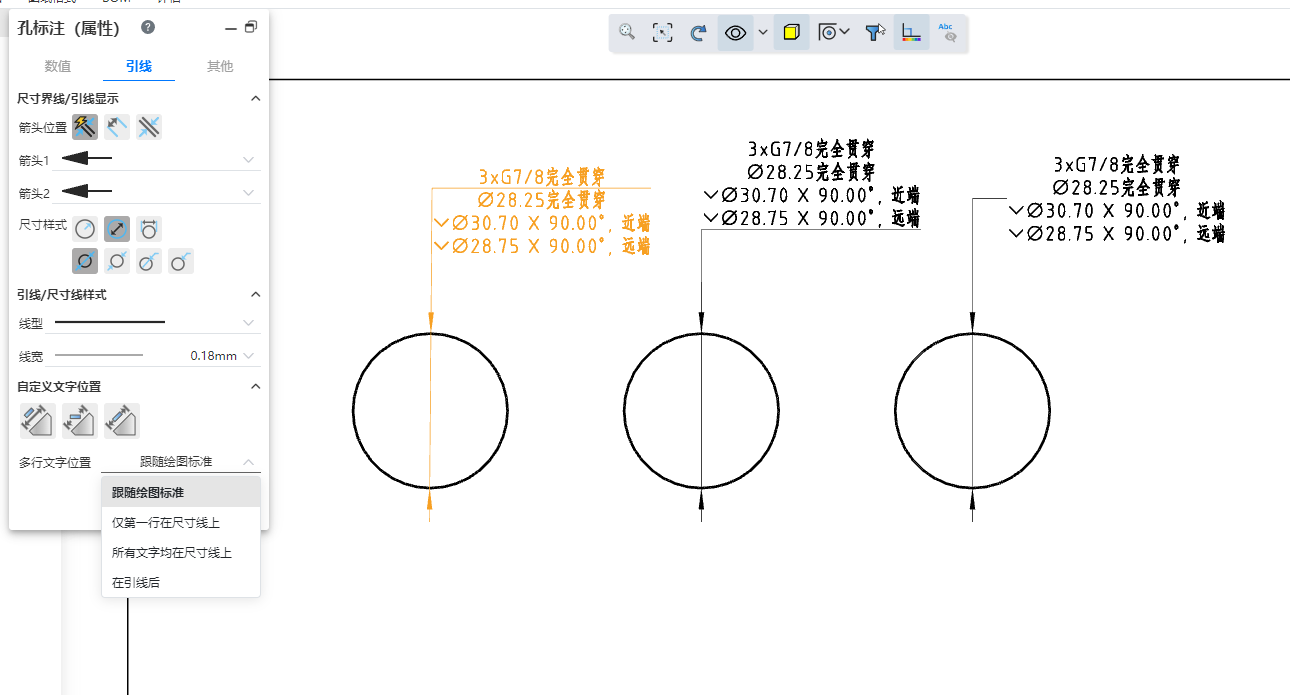
Task: Click the zoom magnifier tool in the view toolbar
Action: (x=627, y=32)
